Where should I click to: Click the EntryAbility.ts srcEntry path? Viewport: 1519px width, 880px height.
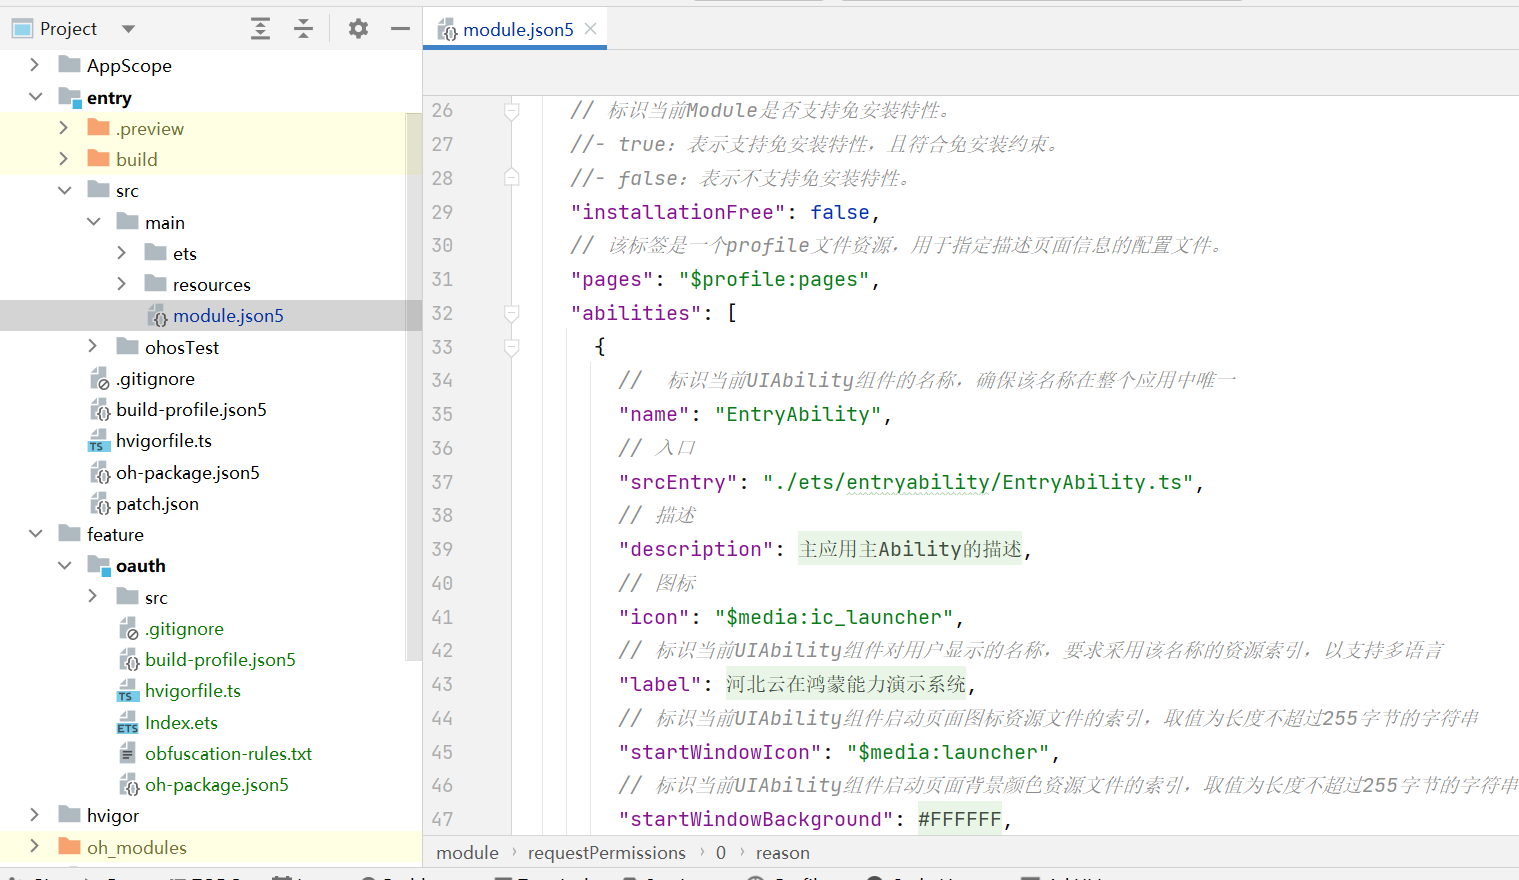point(978,482)
